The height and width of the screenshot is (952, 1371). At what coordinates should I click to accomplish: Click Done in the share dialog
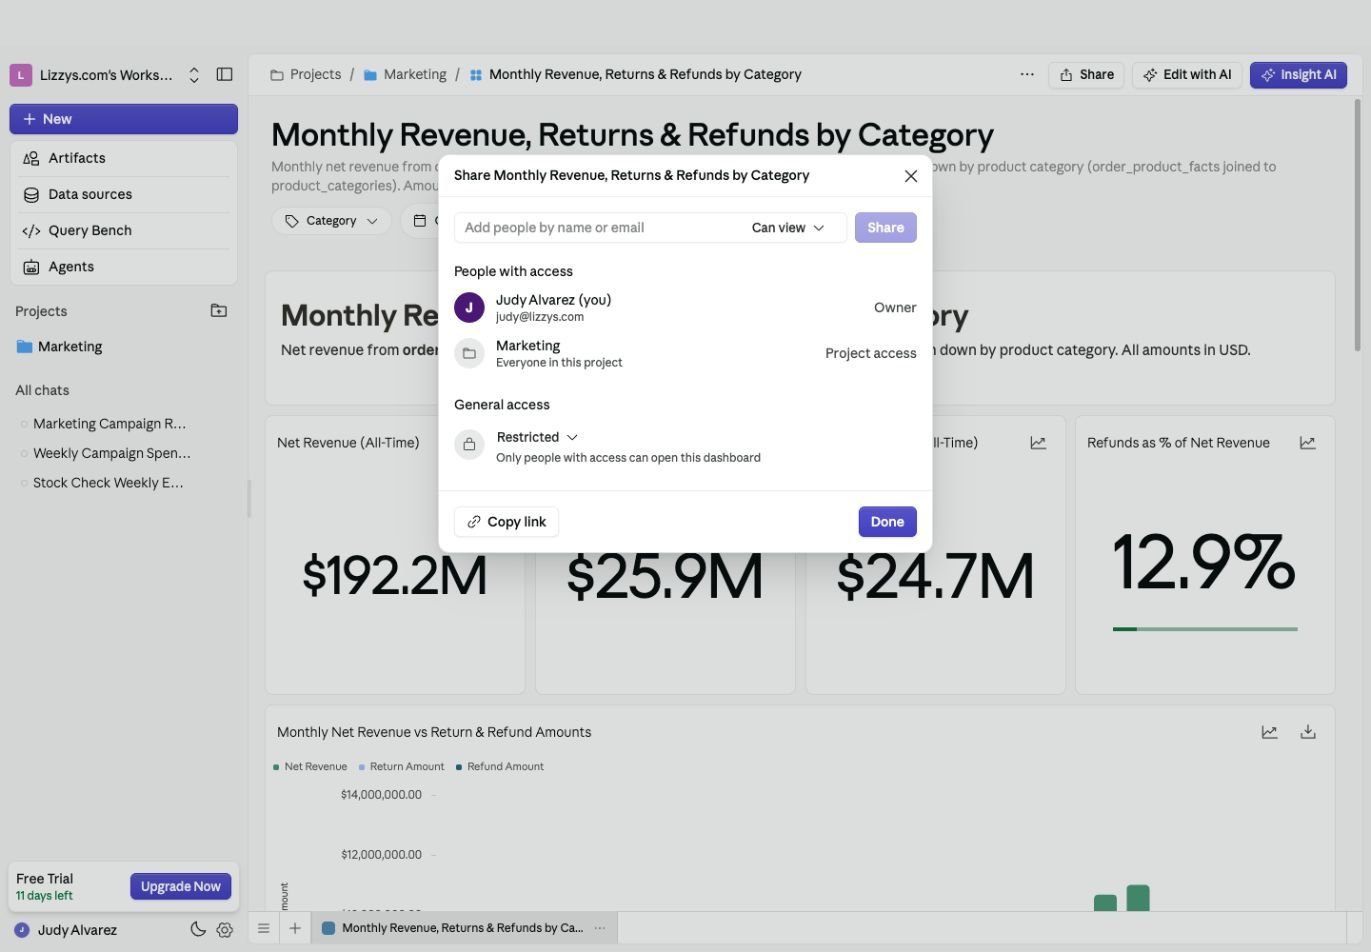[887, 522]
